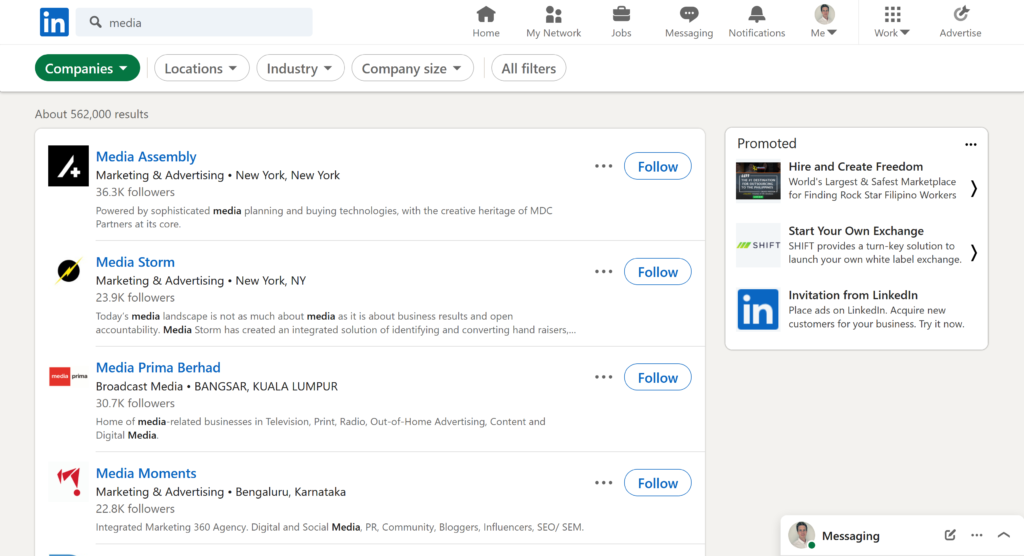
Task: Expand the Messaging panel chevron
Action: point(1004,535)
